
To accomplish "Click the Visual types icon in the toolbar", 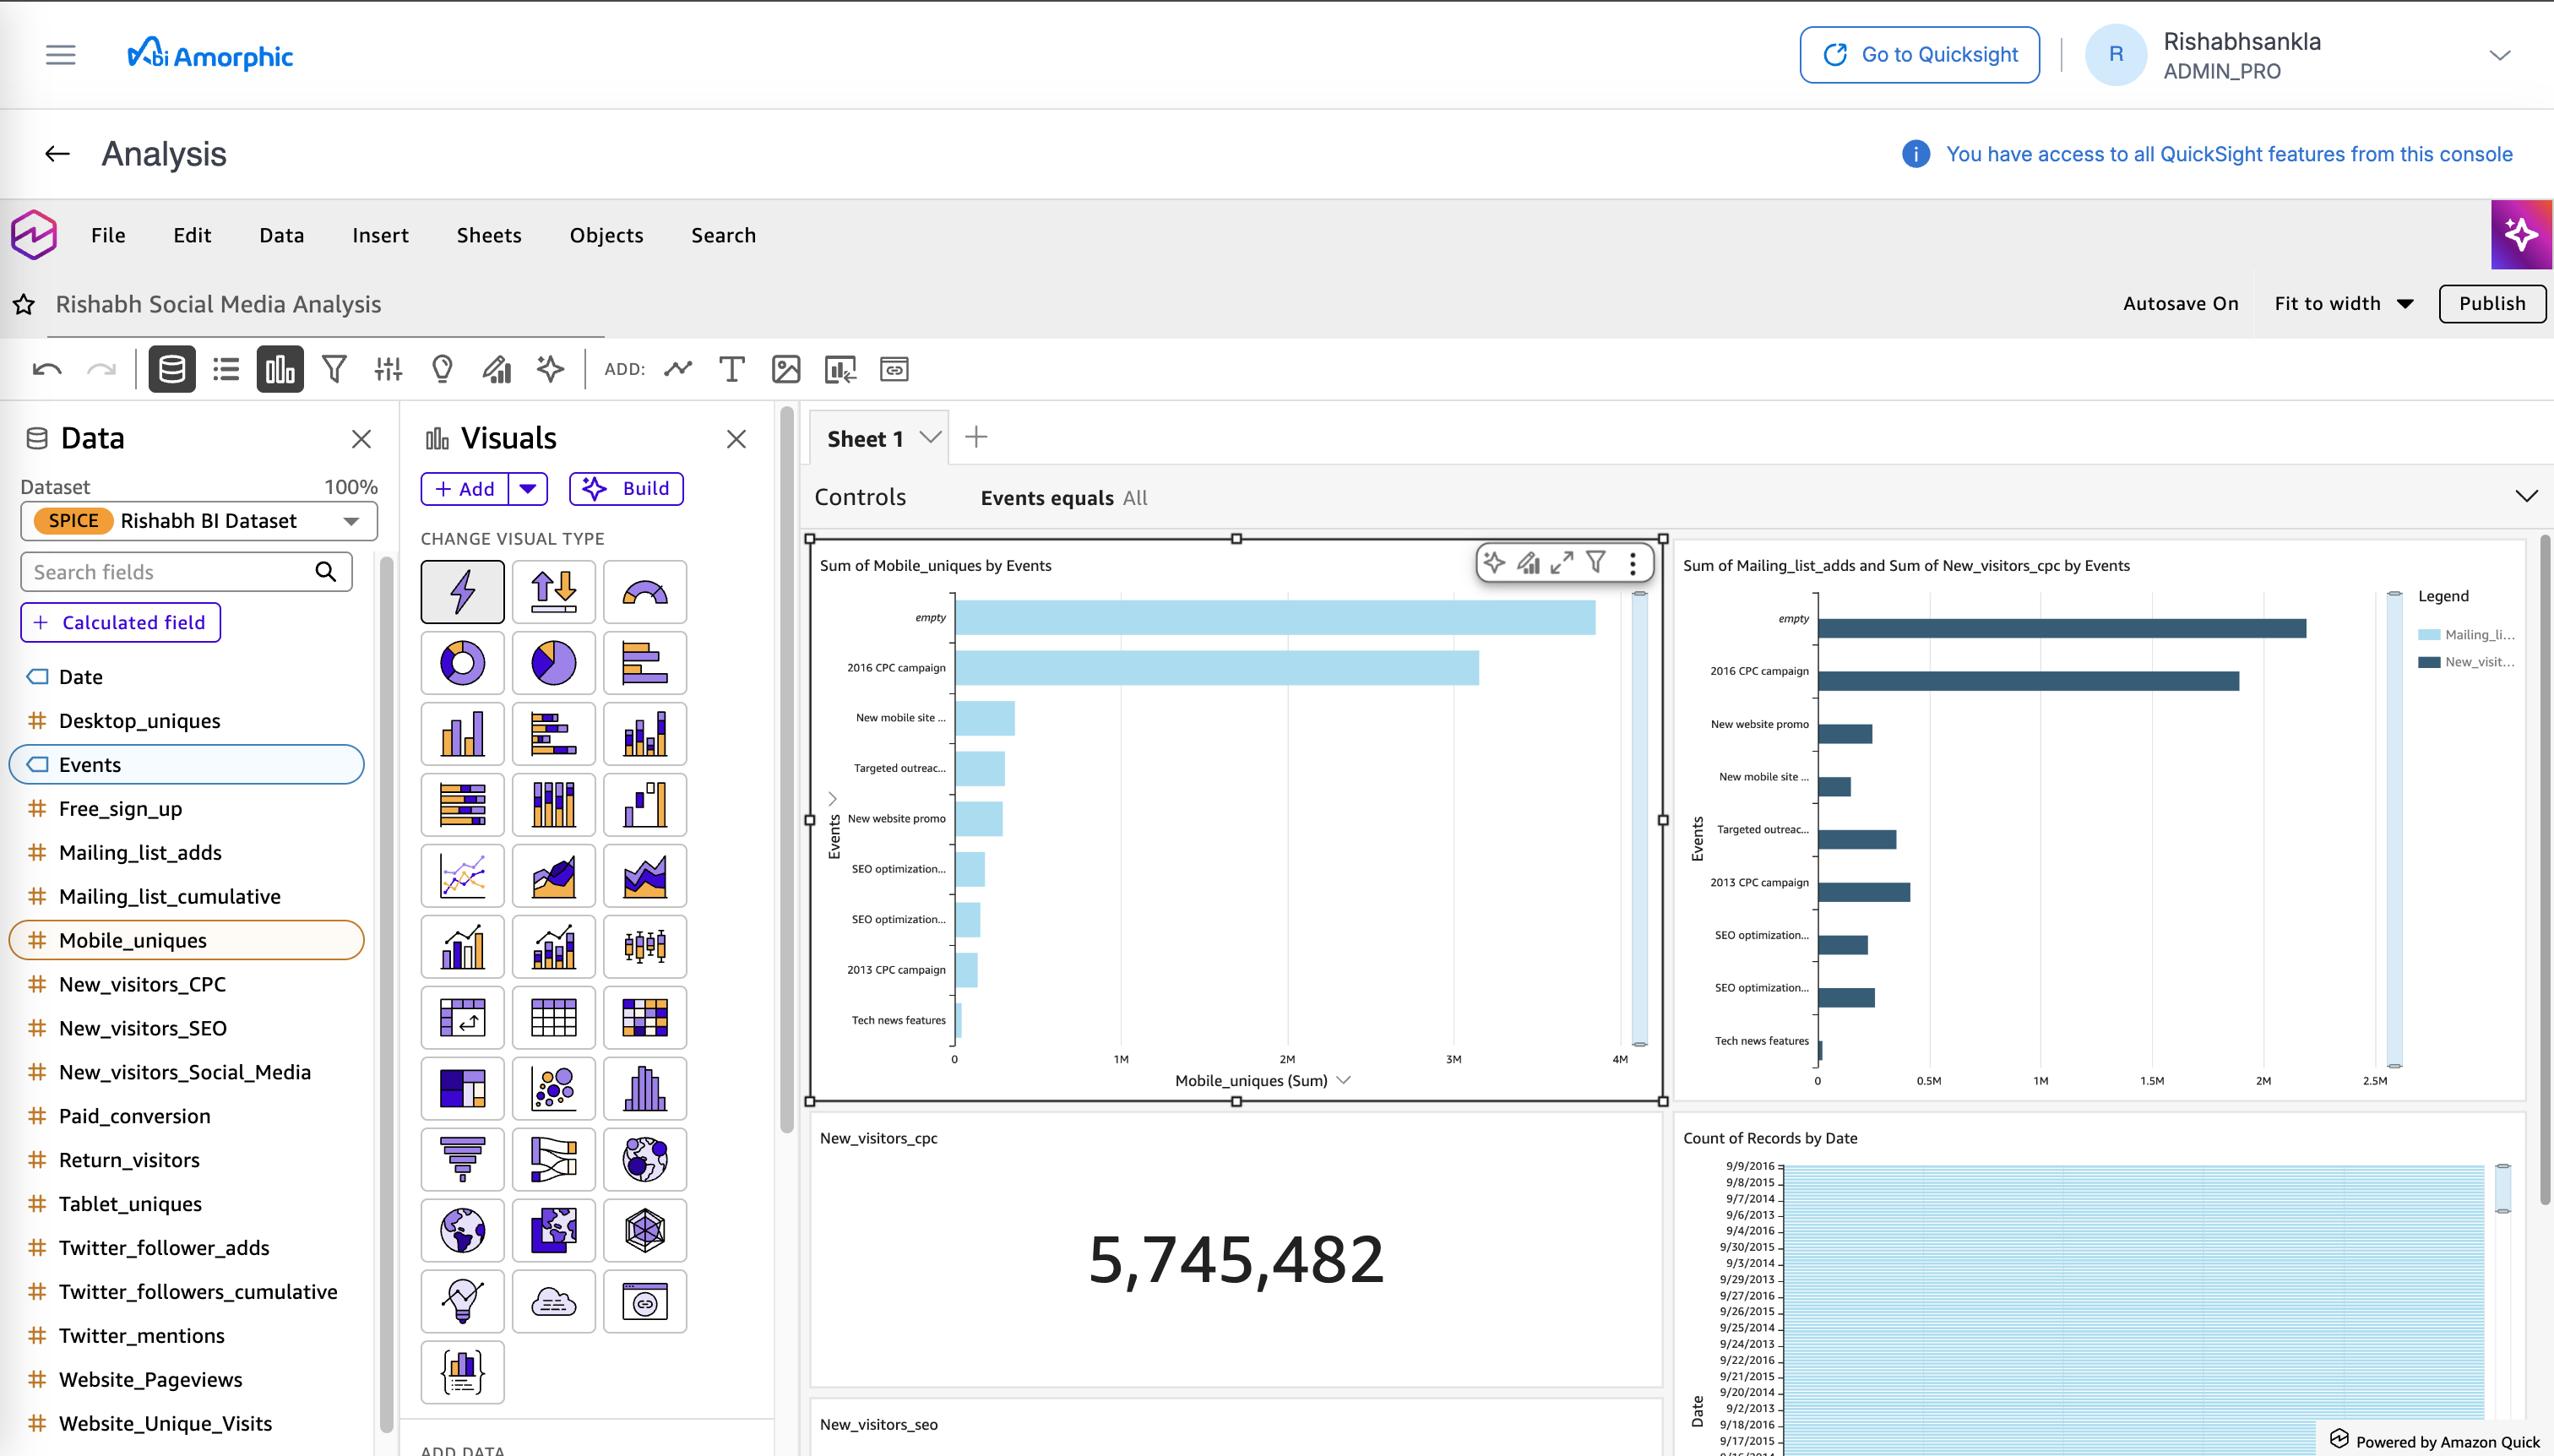I will [279, 369].
